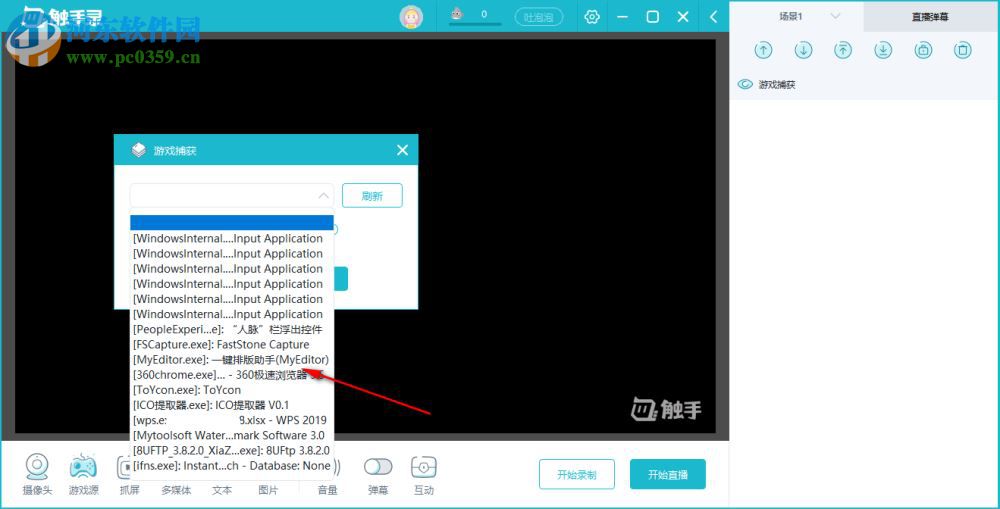
Task: Move the source to the top
Action: pyautogui.click(x=843, y=50)
